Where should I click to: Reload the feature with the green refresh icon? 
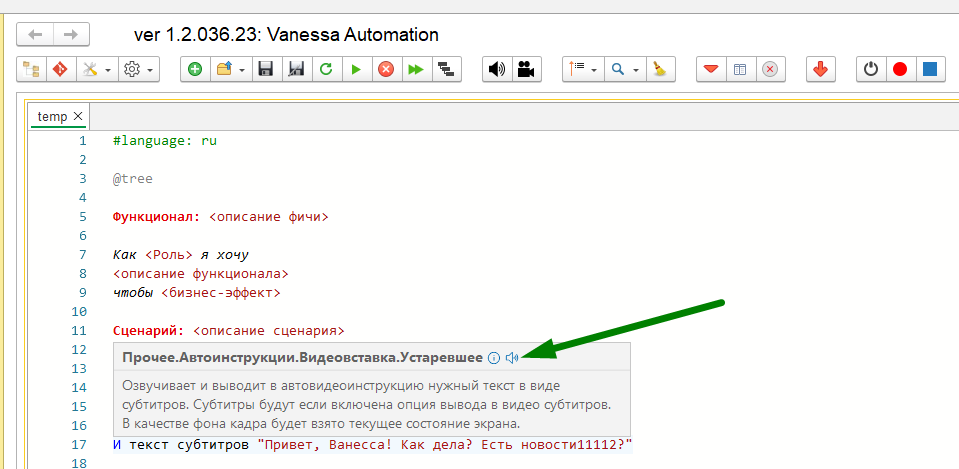point(326,69)
